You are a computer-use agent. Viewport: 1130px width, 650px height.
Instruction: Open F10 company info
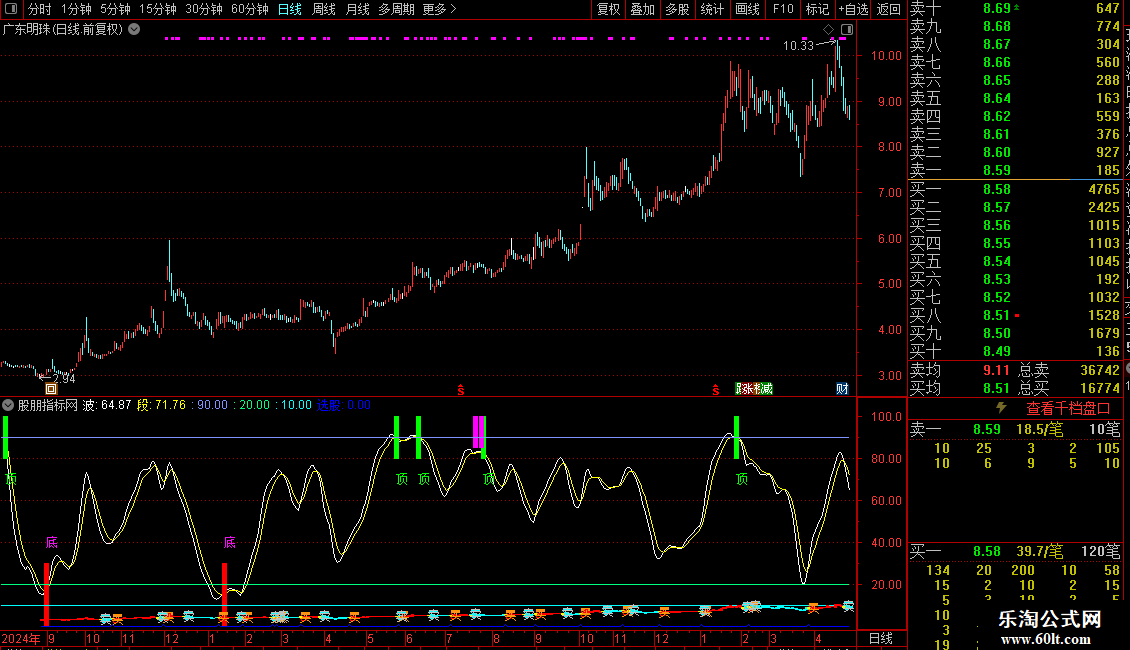[x=783, y=9]
